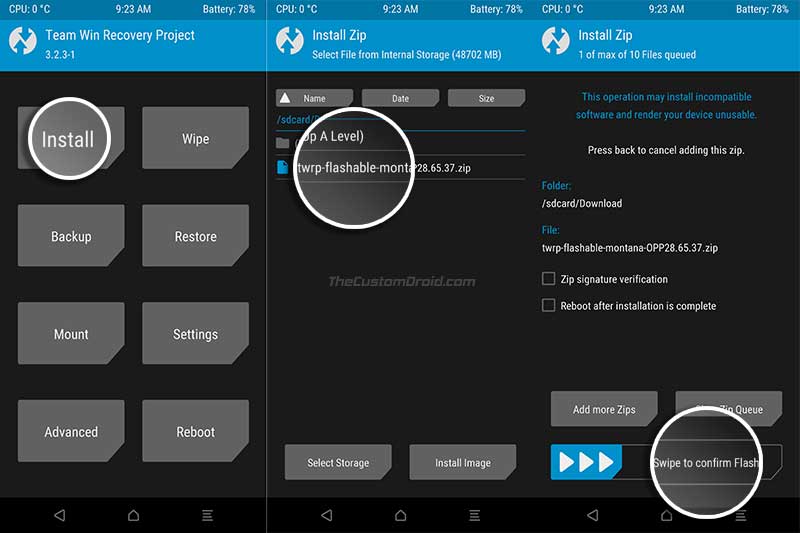800x533 pixels.
Task: Click the folder icon beside Up A Level
Action: pos(283,143)
